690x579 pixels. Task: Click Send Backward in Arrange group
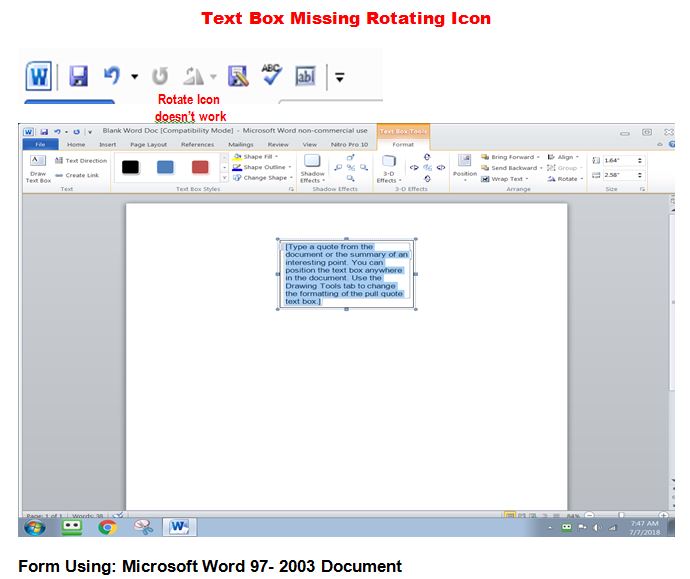click(x=511, y=168)
